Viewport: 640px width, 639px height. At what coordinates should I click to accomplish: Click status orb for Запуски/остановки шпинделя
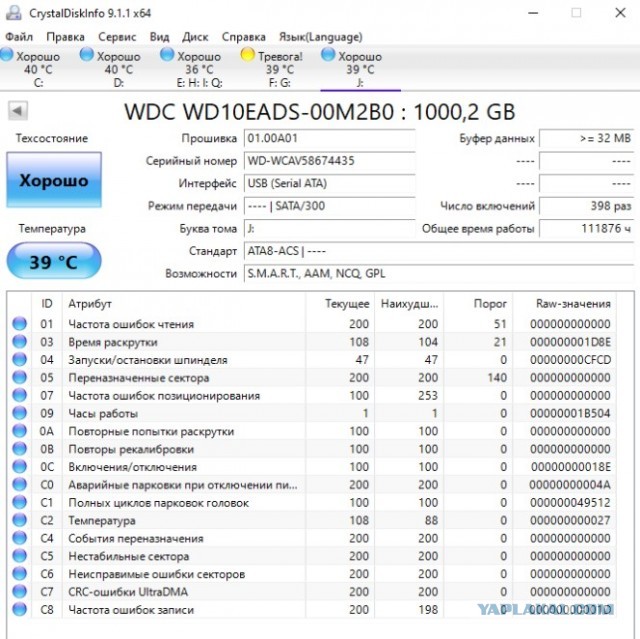19,359
